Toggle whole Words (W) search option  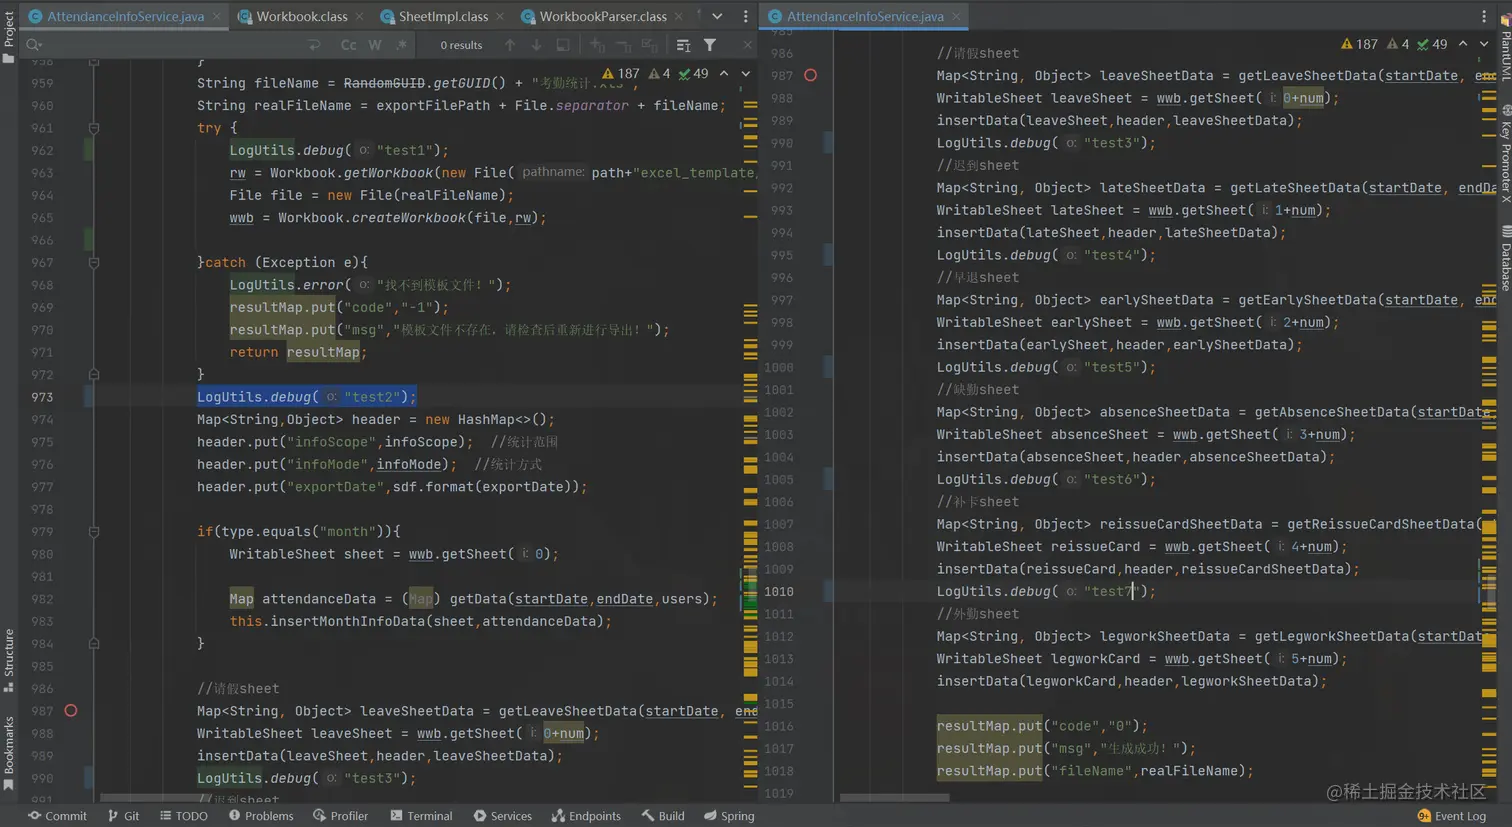(x=375, y=45)
